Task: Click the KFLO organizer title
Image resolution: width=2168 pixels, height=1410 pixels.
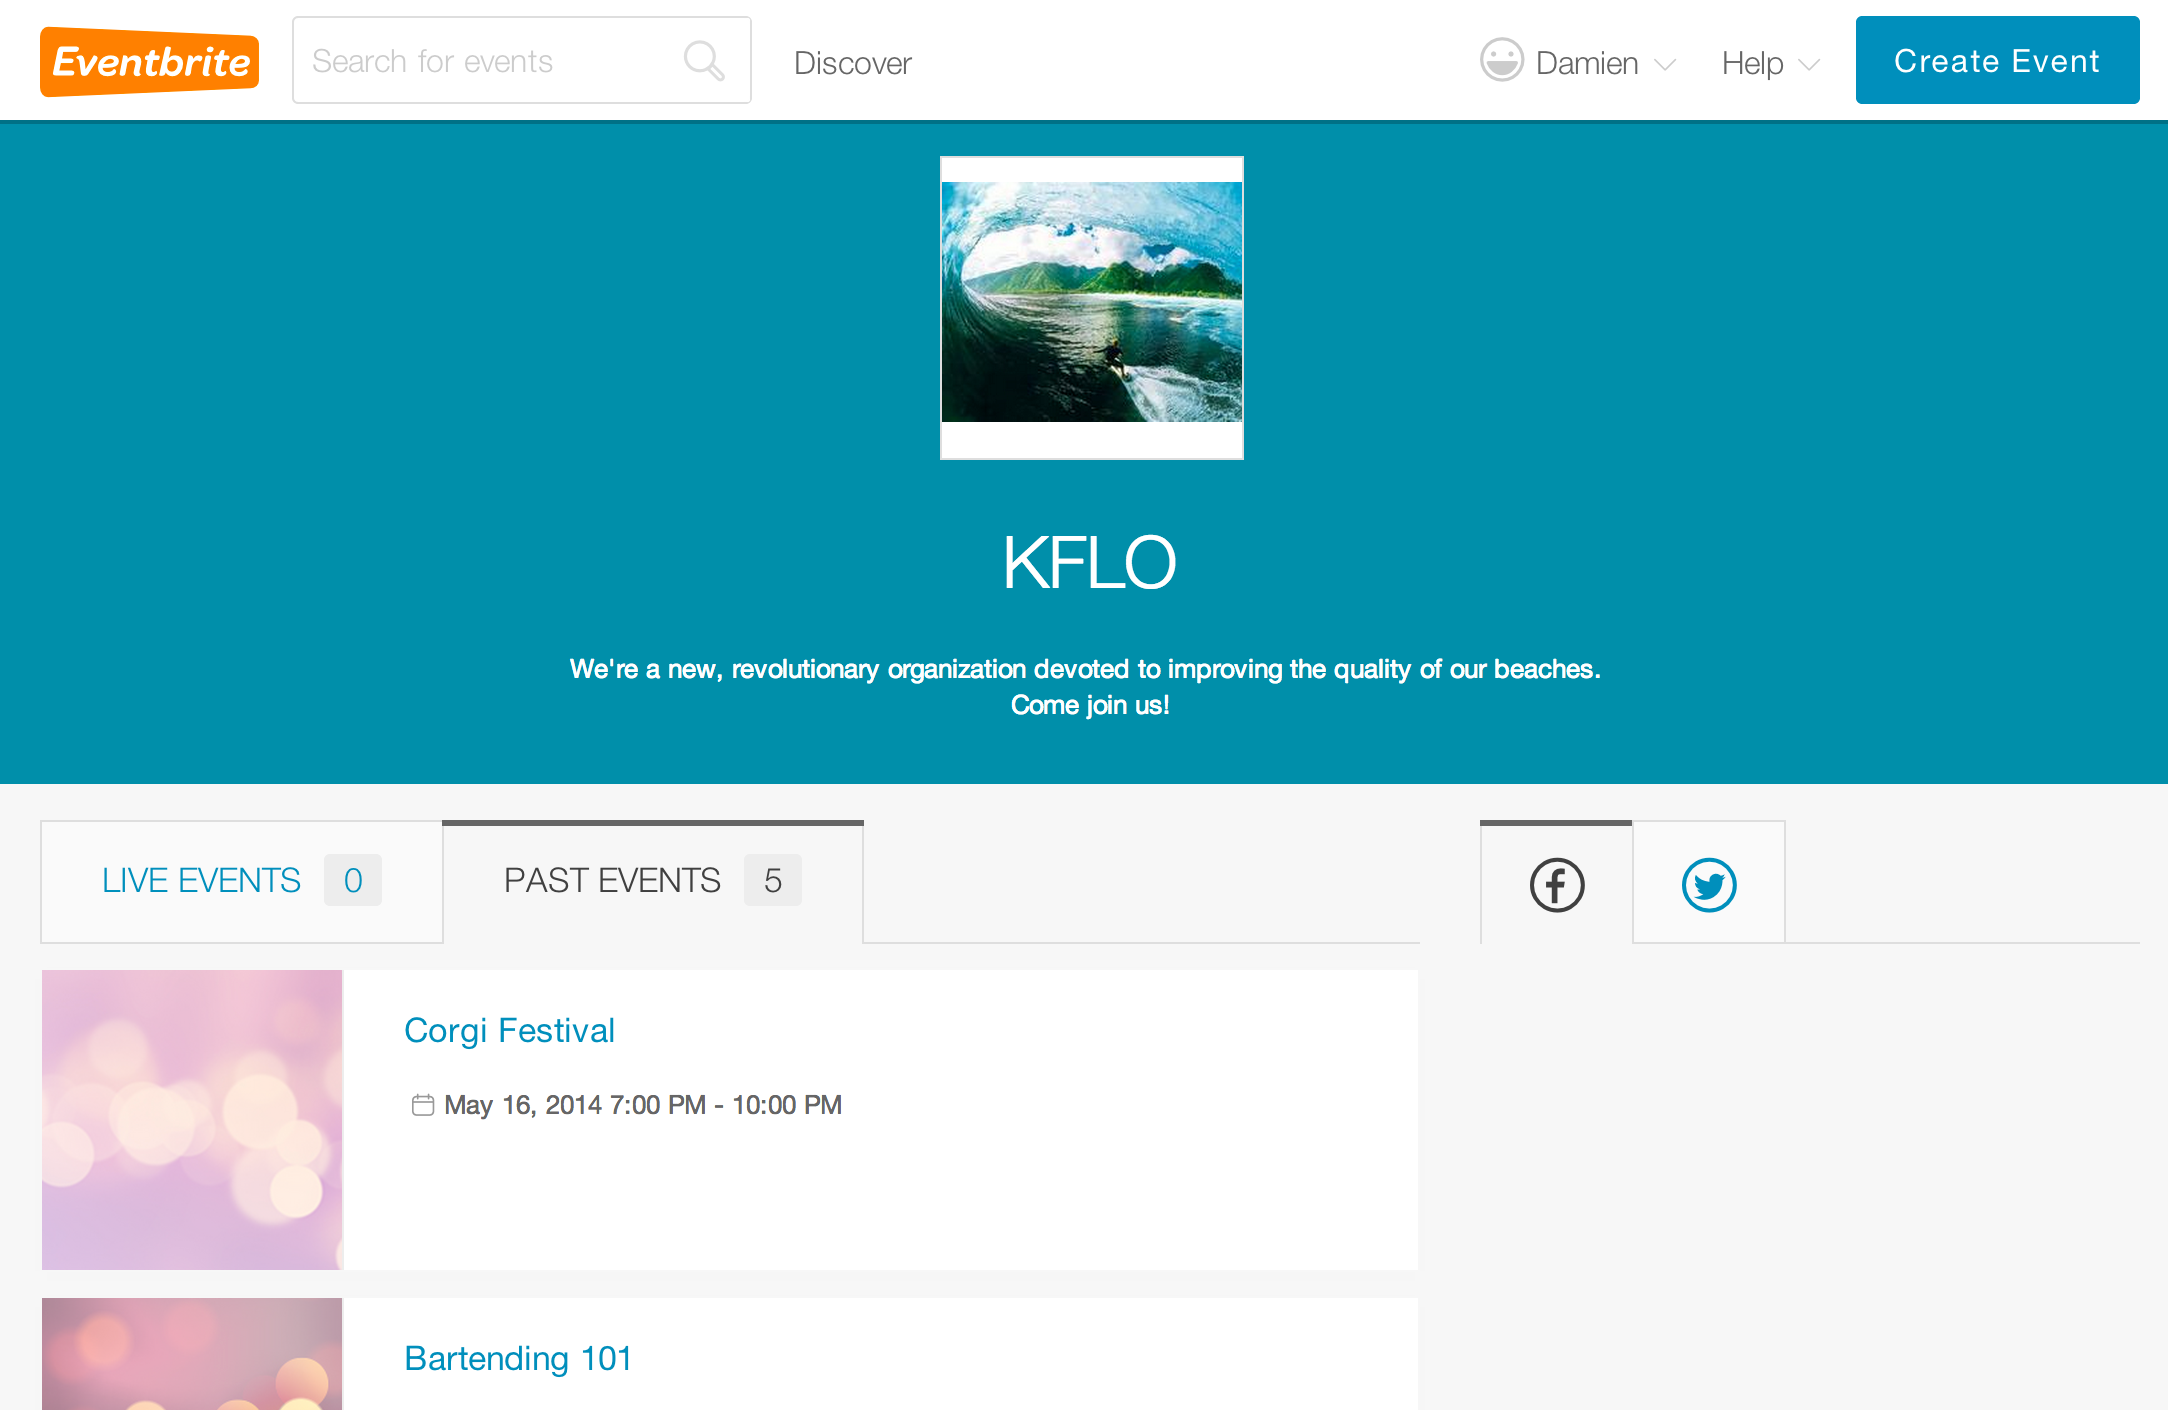Action: 1089,563
